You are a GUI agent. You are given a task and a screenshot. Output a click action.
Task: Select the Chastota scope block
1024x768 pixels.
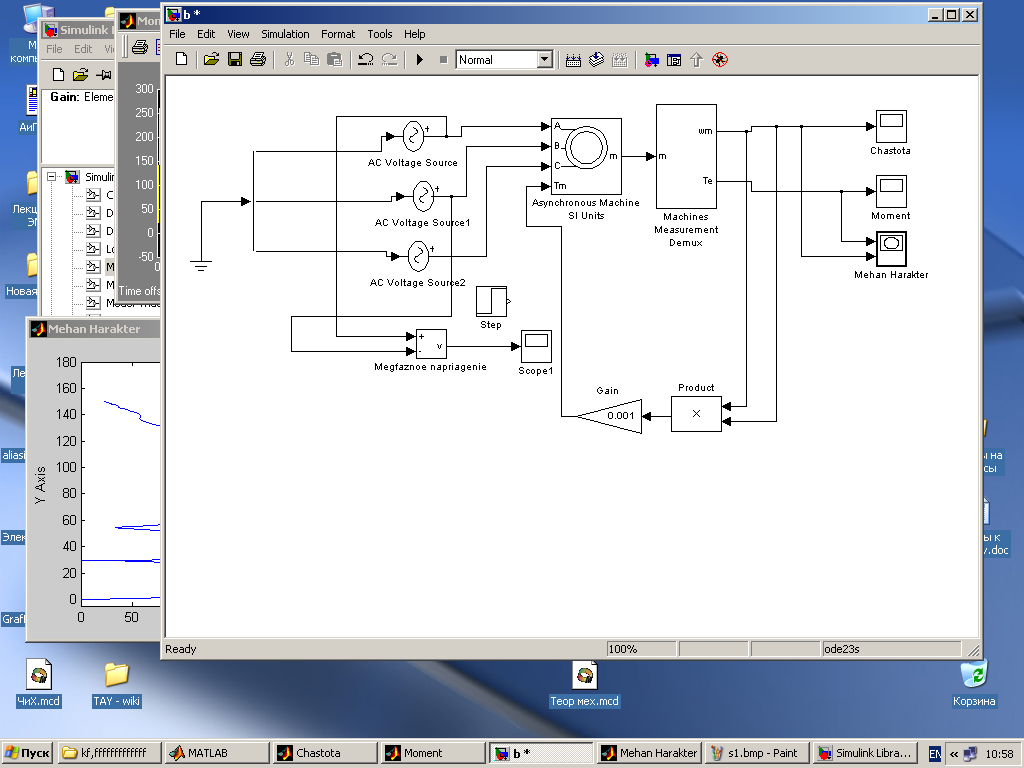(891, 126)
